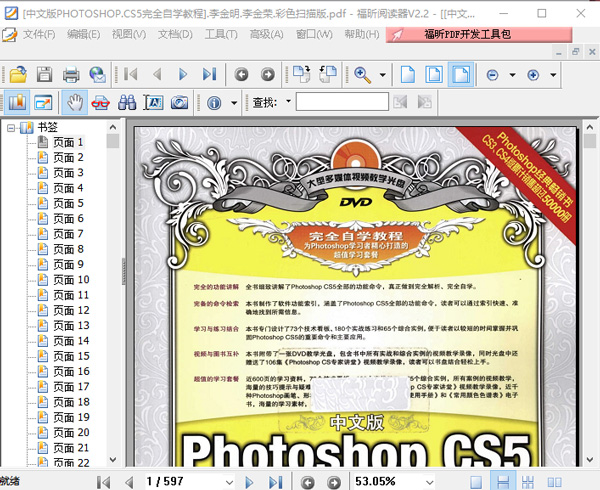Viewport: 600px width, 490px height.
Task: Toggle continuous page layout
Action: coord(502,481)
